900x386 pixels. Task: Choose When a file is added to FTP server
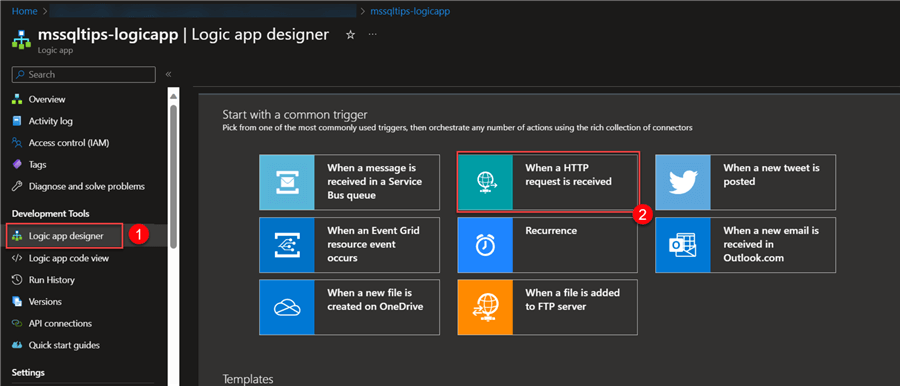point(548,307)
